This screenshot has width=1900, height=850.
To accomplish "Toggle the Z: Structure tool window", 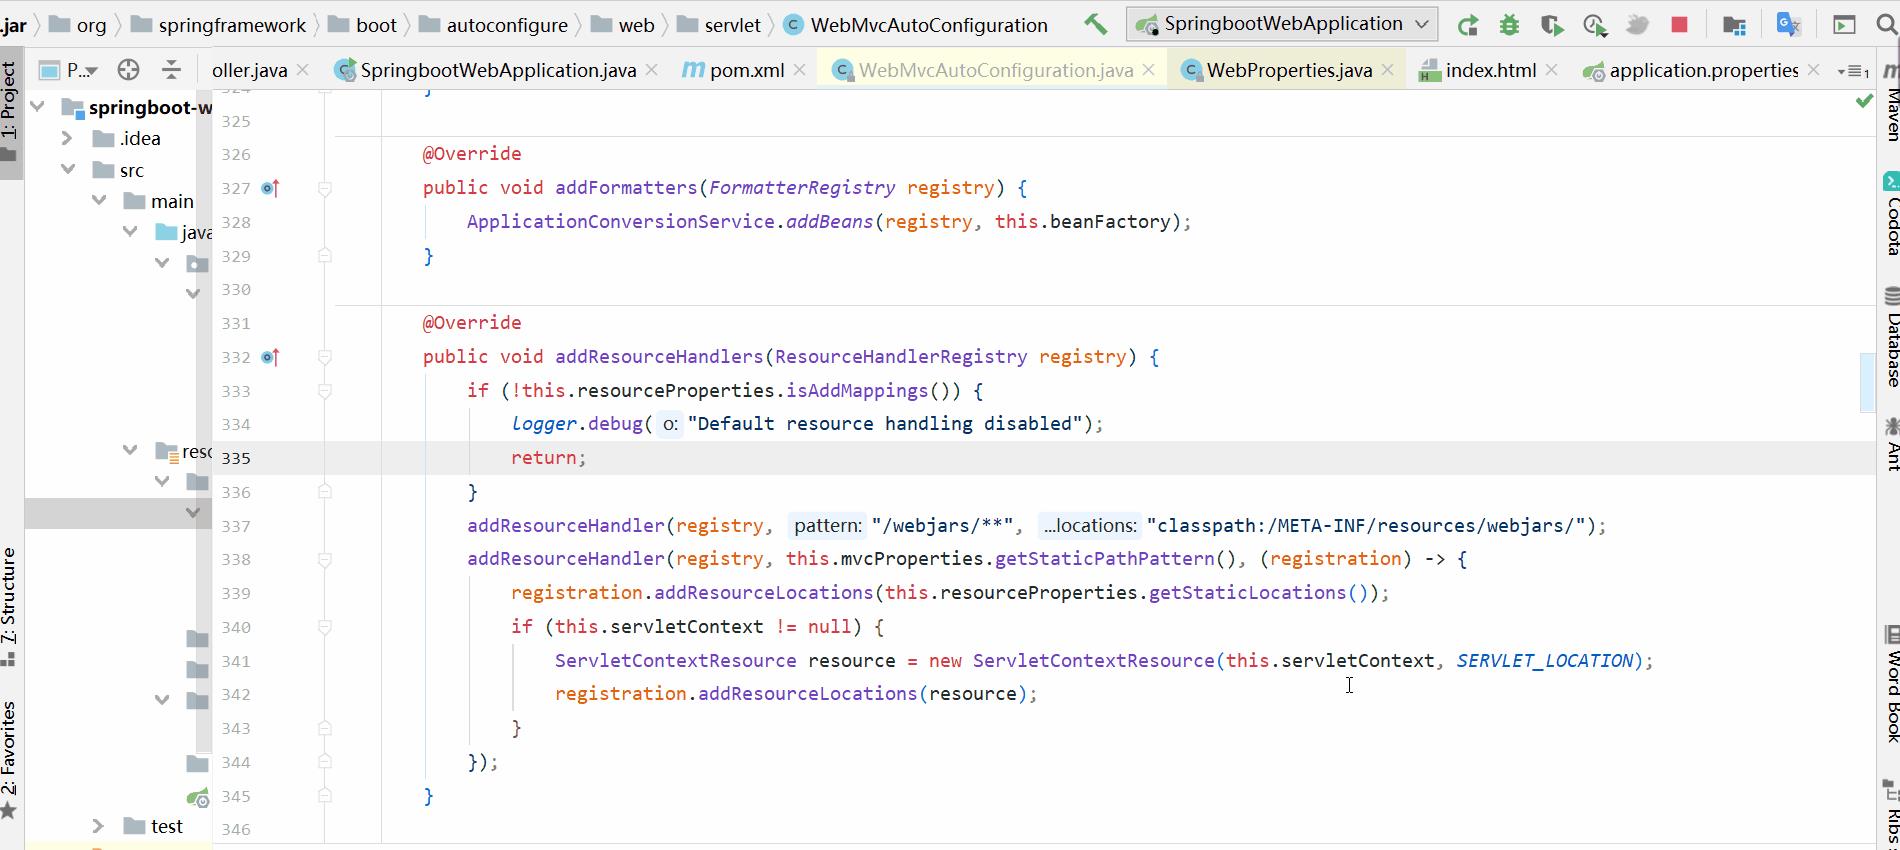I will pos(10,606).
